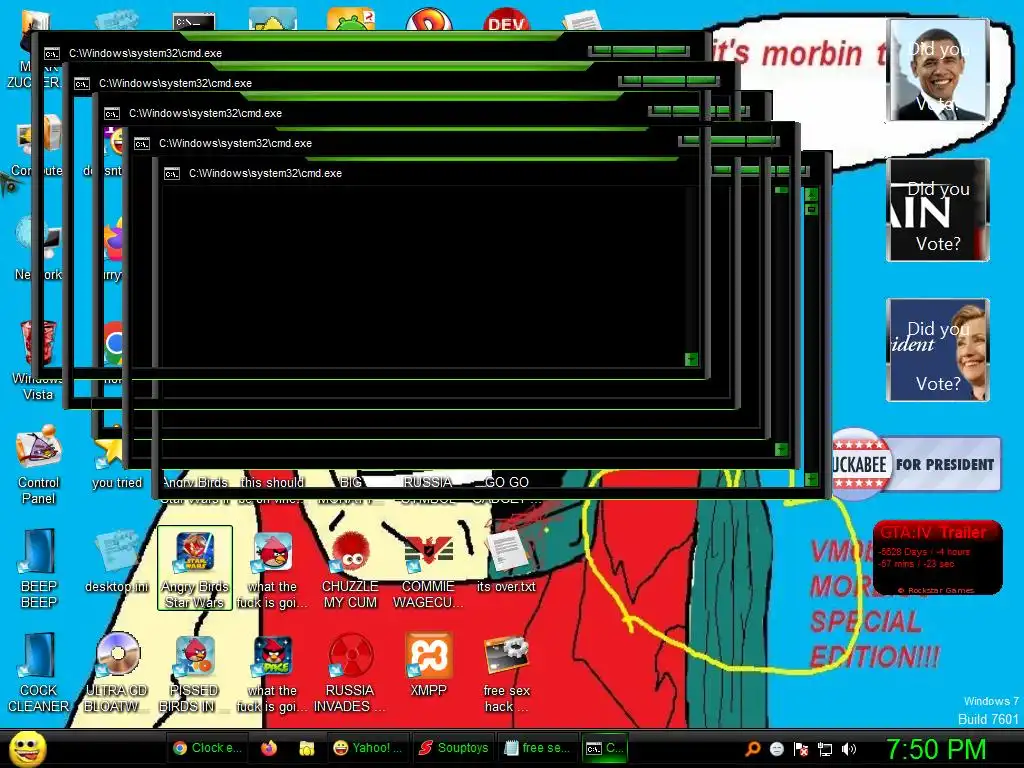Switch to Chrome 'Clock e...' taskbar item
The width and height of the screenshot is (1024, 768).
pyautogui.click(x=207, y=748)
